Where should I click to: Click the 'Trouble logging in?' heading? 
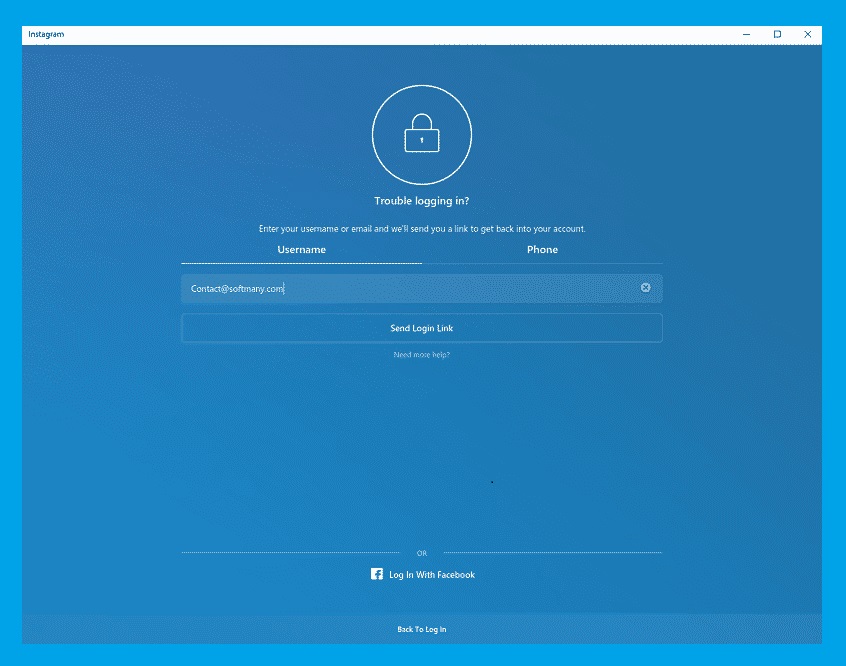422,201
